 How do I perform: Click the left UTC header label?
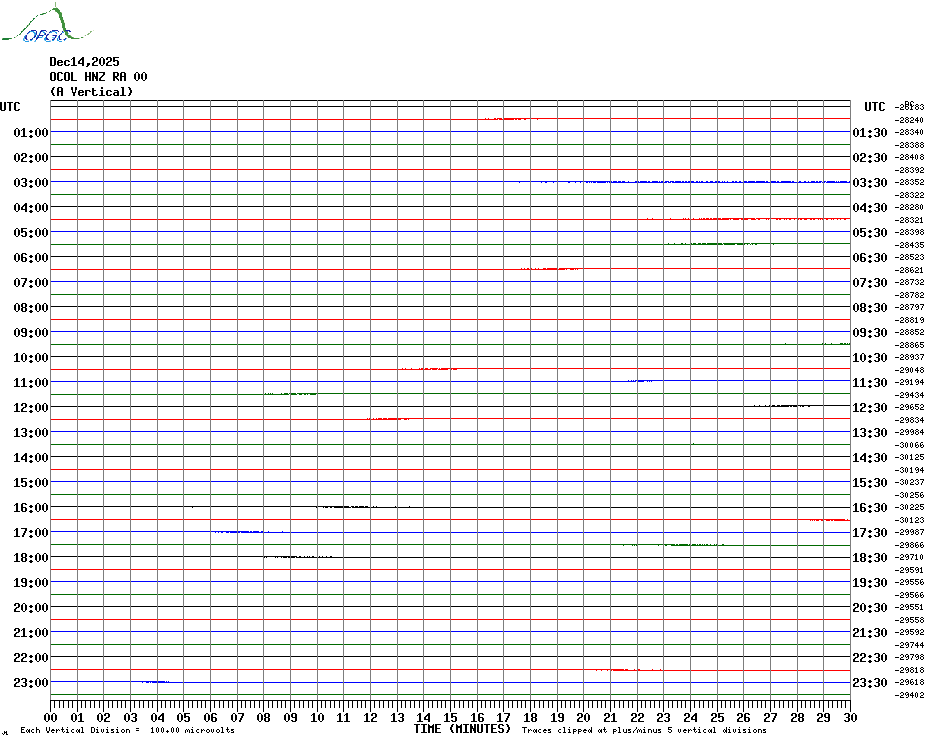pyautogui.click(x=10, y=107)
